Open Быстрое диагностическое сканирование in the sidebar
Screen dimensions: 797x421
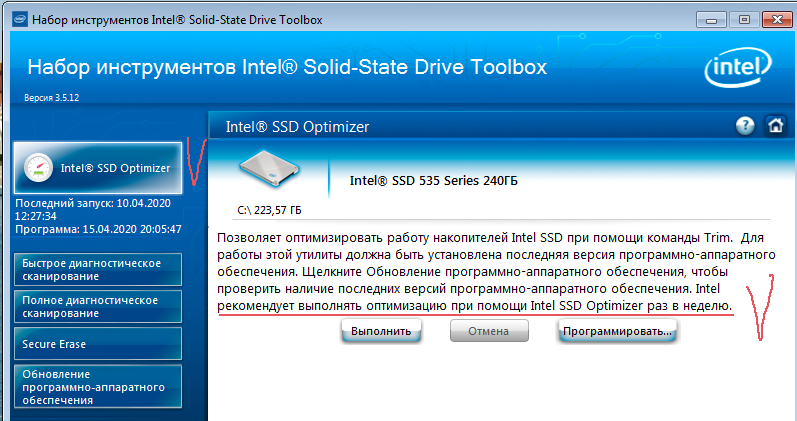click(98, 270)
